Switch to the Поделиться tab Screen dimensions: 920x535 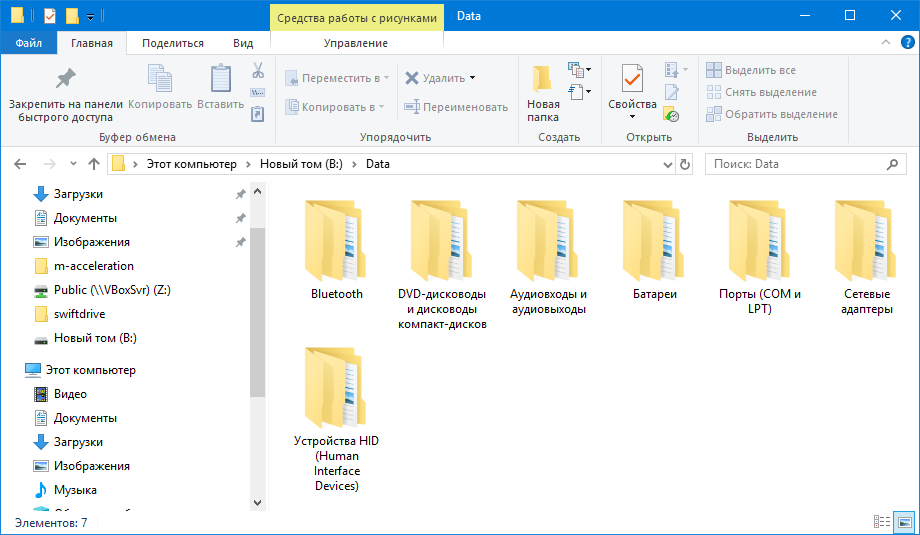(172, 43)
